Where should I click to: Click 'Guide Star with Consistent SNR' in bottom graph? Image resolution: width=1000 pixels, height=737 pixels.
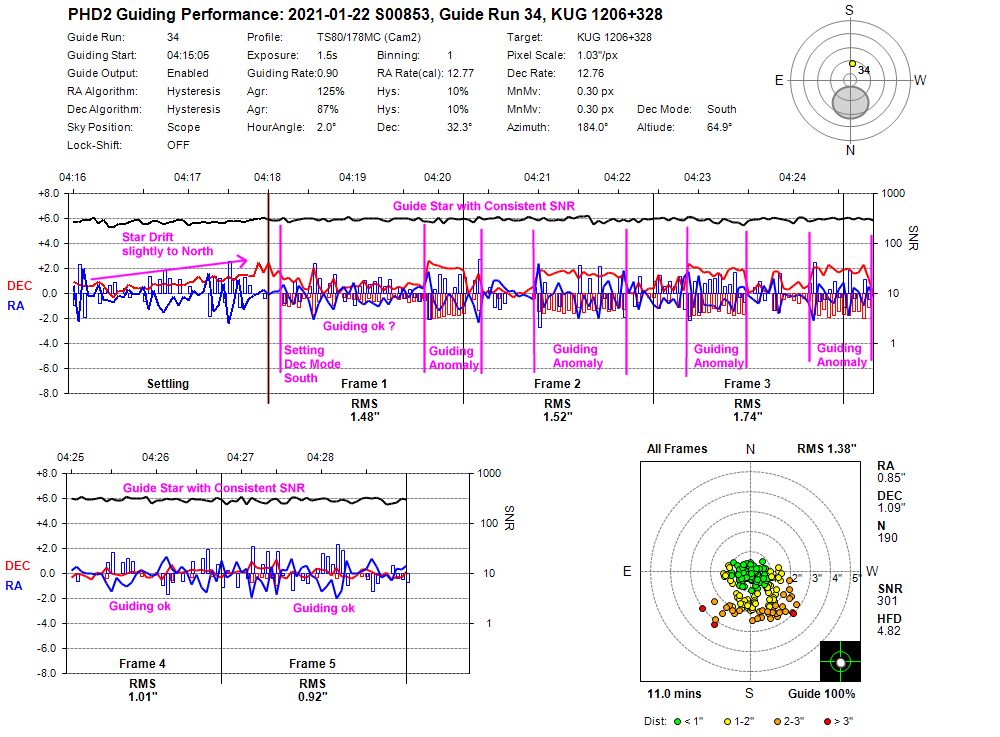214,488
